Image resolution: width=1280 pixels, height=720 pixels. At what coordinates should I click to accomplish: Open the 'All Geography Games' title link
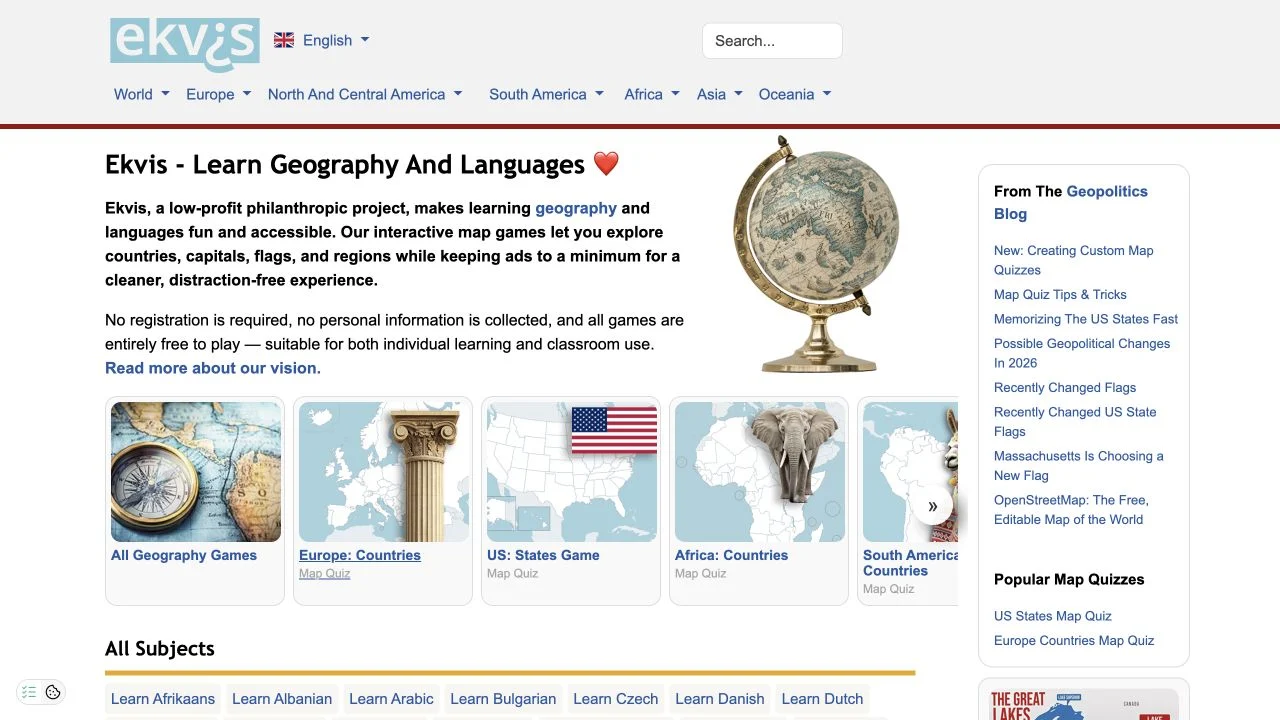pos(184,555)
